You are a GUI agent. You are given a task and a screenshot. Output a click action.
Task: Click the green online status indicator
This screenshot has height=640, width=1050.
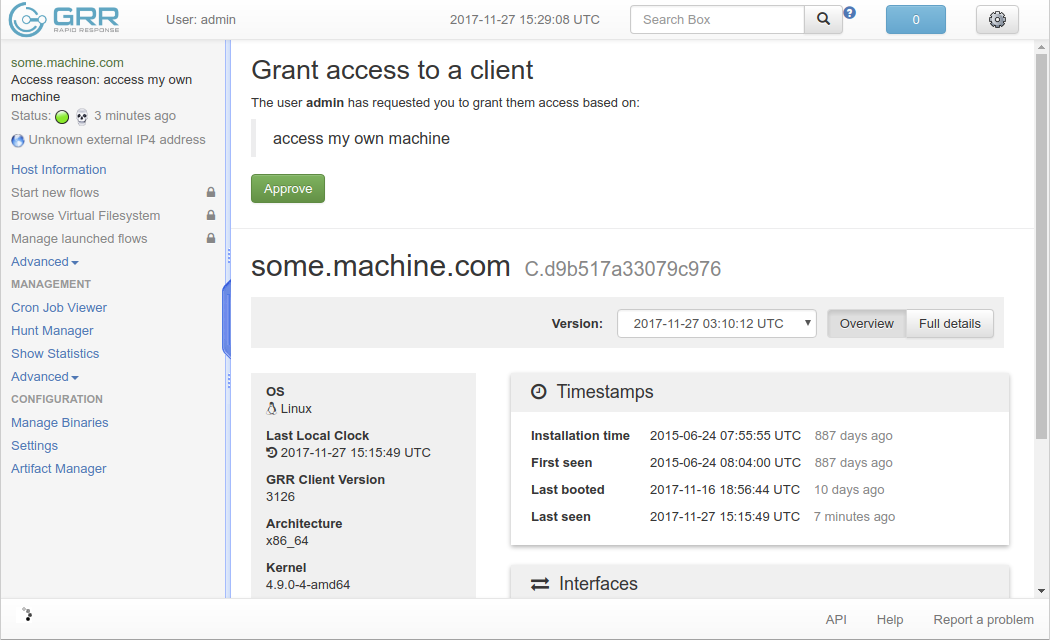62,116
